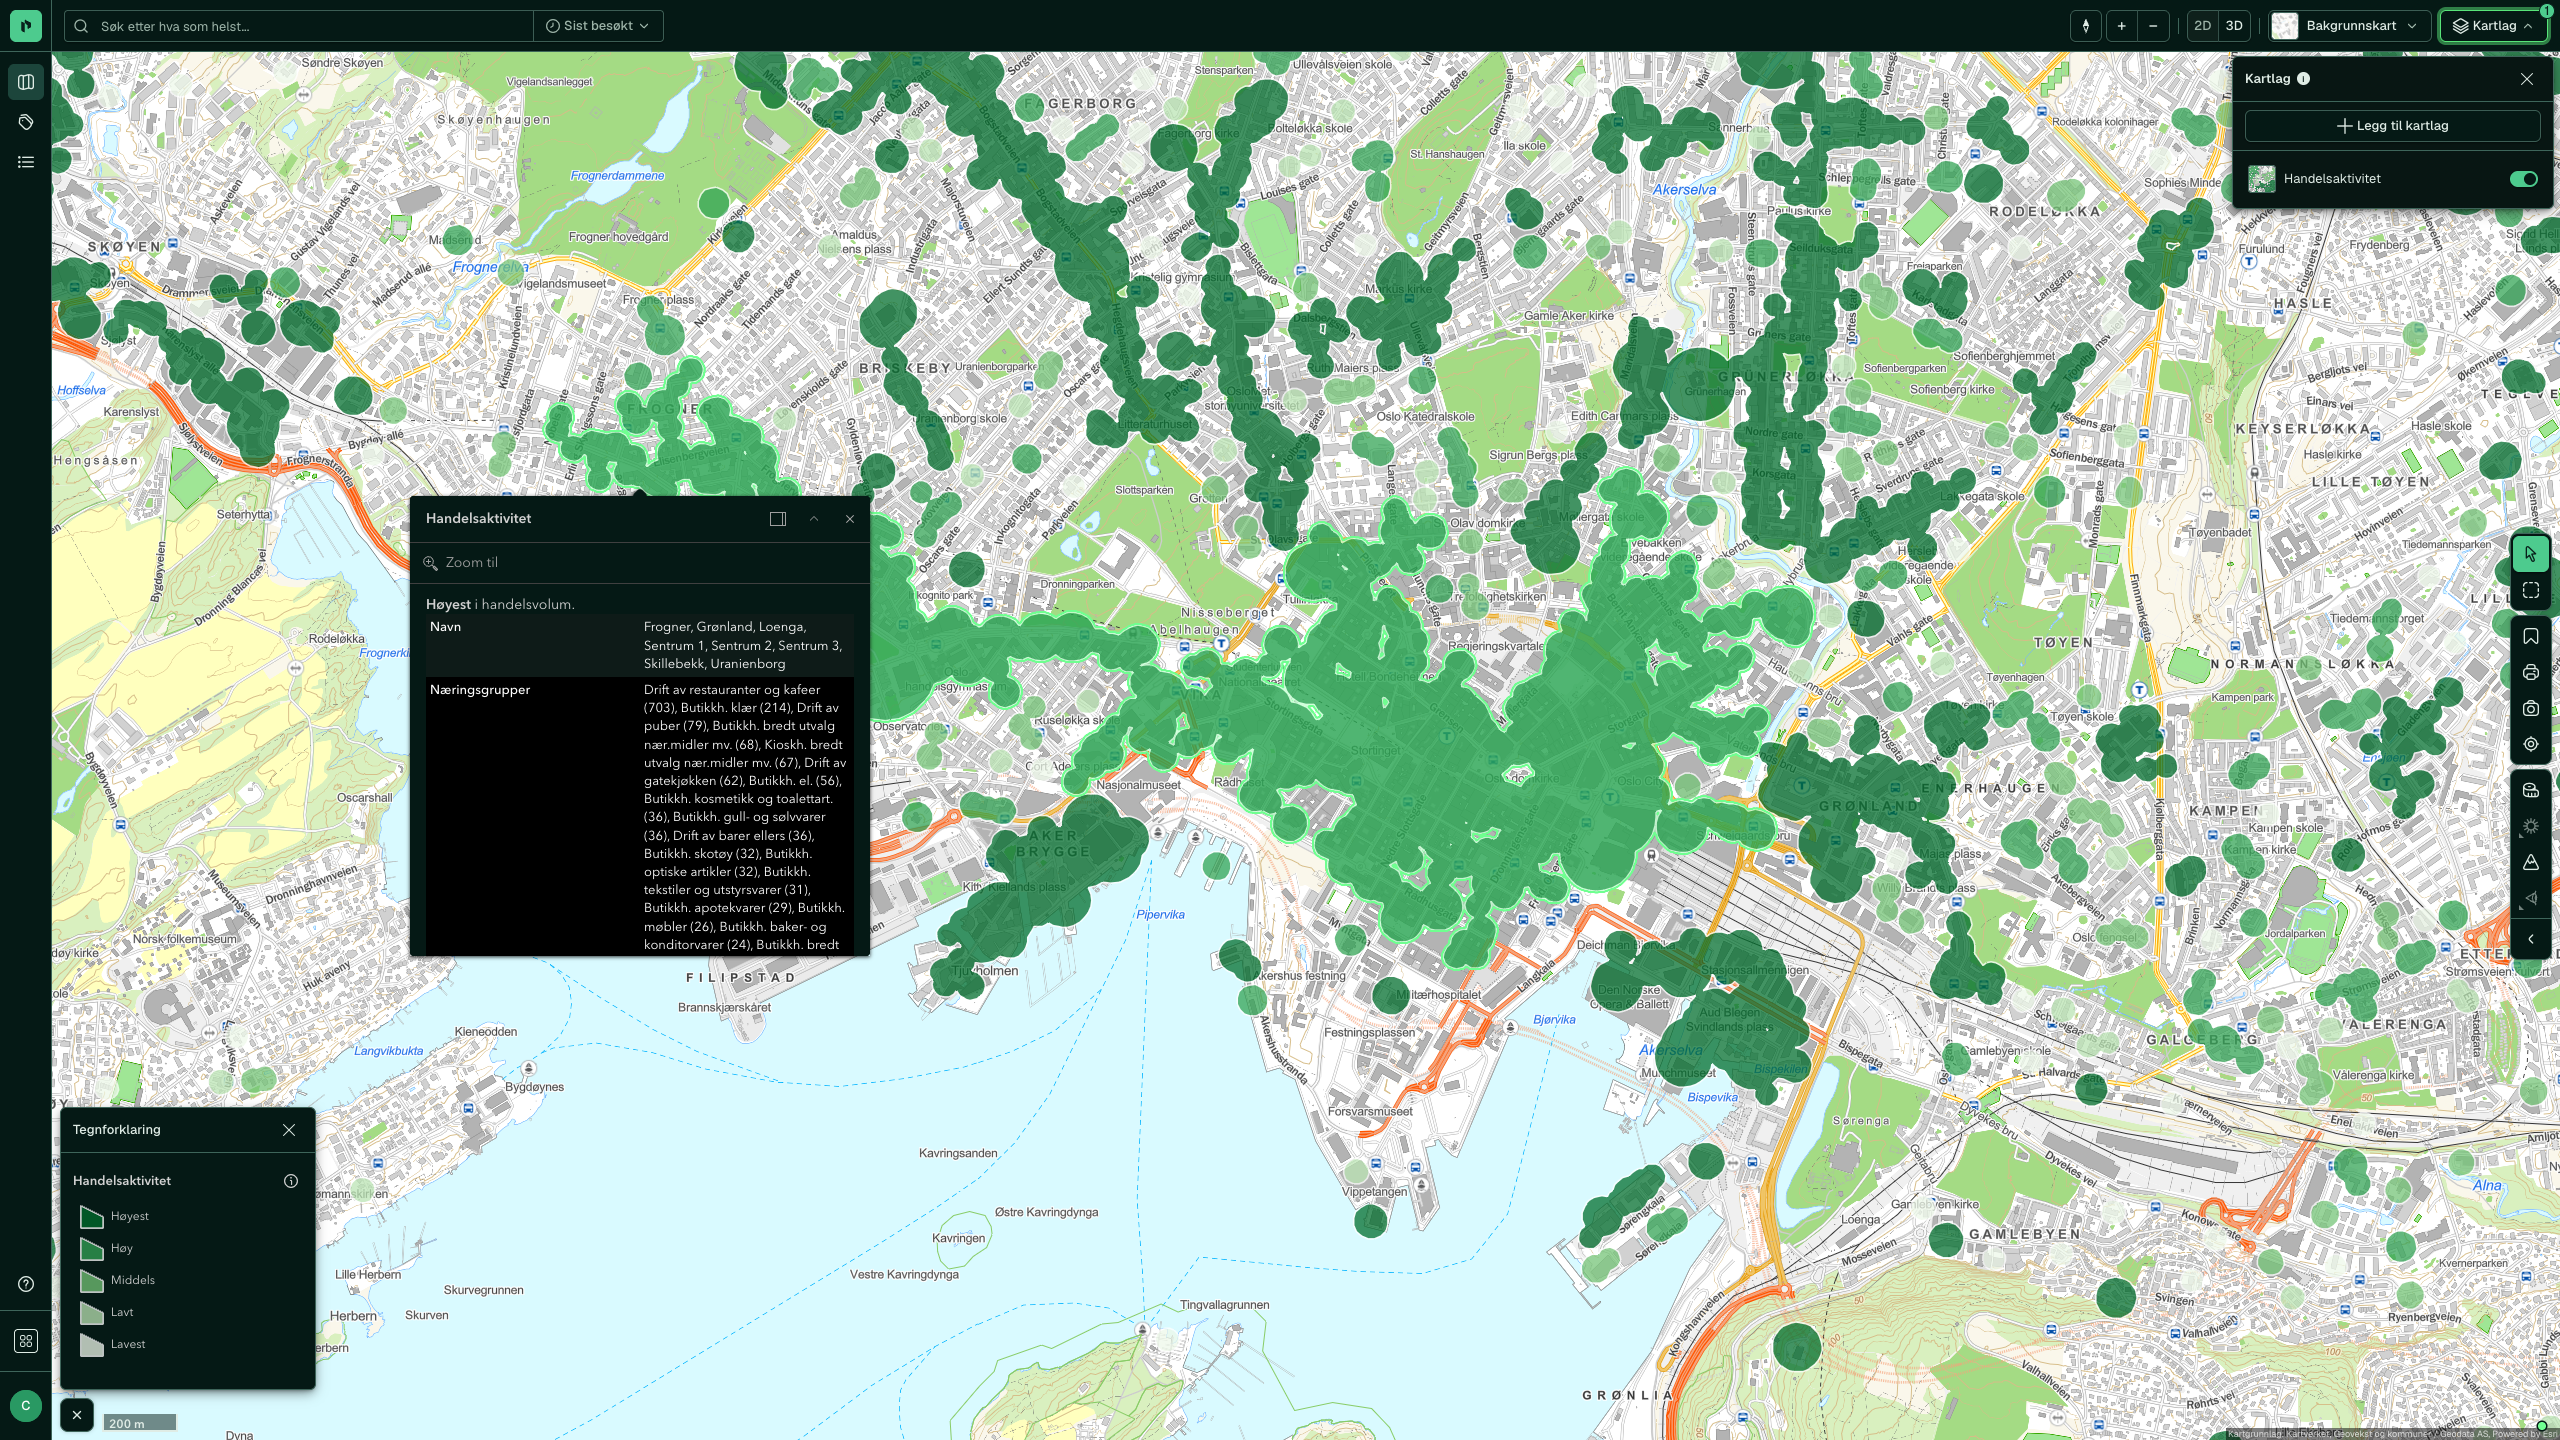Dock the Handelsaktivitet popup

click(778, 519)
